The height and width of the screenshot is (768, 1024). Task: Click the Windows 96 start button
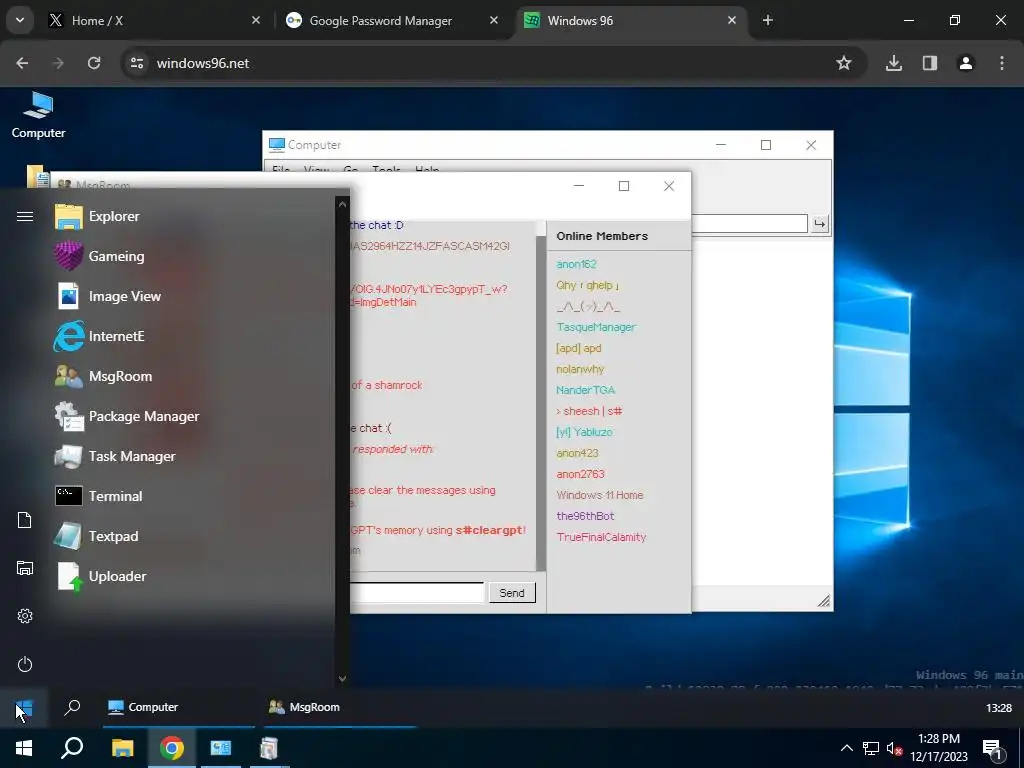[24, 708]
